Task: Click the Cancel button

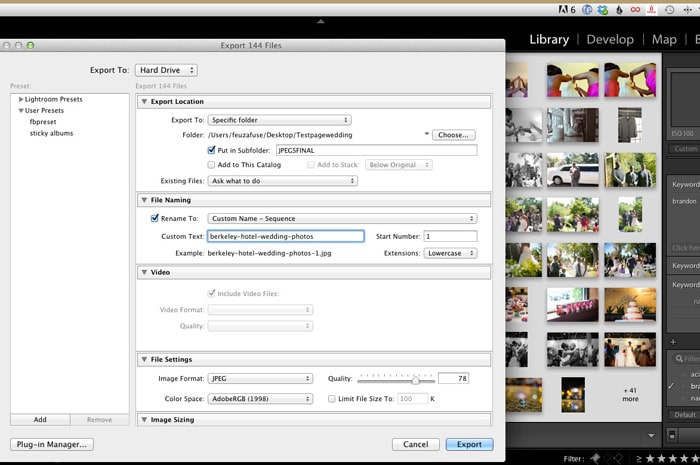Action: coord(416,444)
